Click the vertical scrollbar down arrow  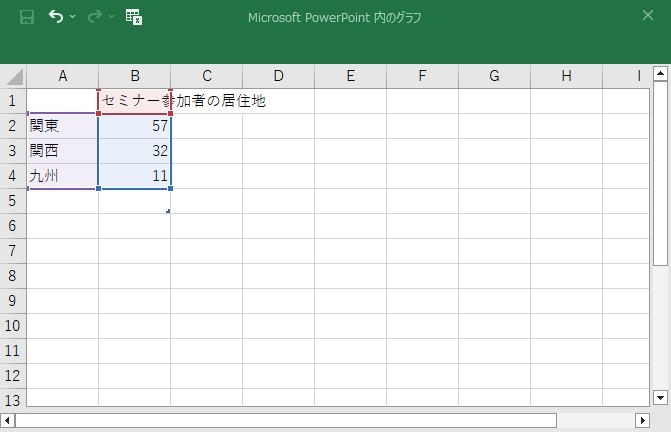[661, 398]
